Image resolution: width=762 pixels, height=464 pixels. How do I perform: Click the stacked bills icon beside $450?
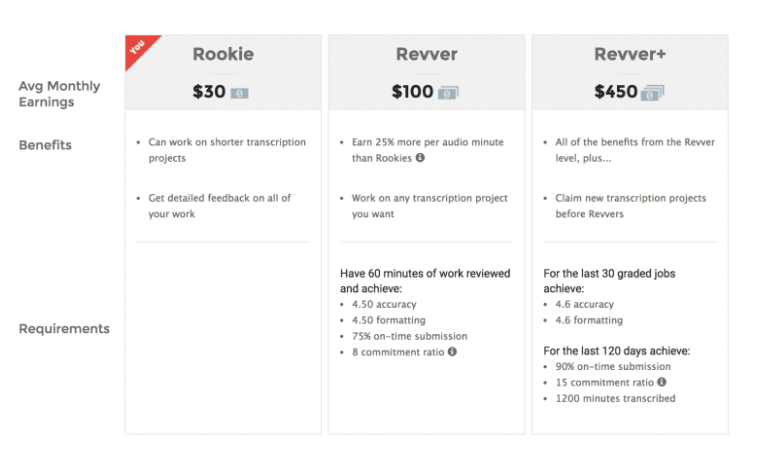point(652,92)
